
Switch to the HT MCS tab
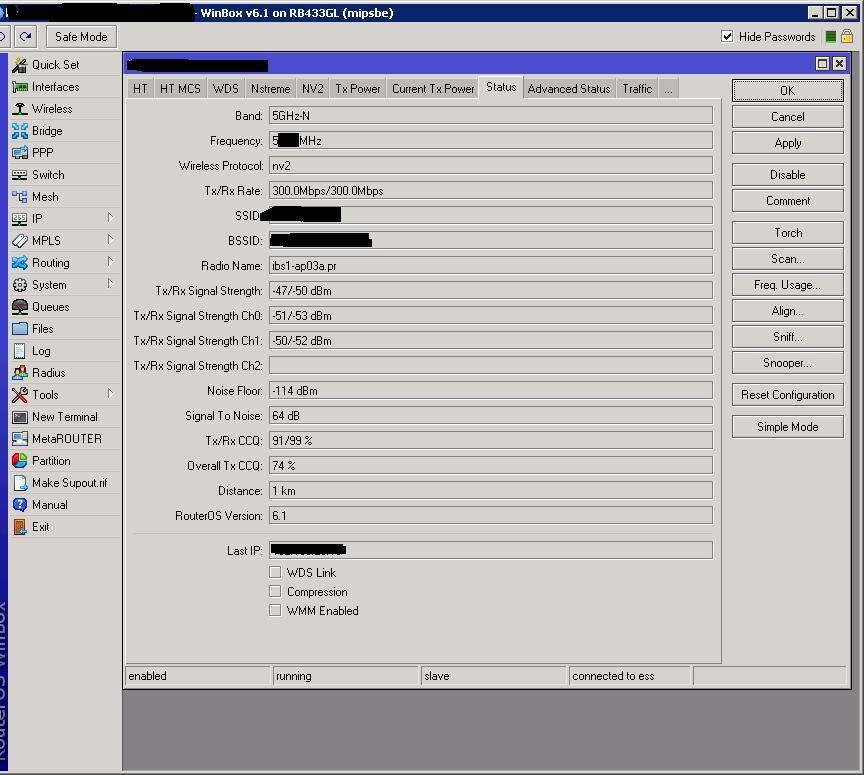pos(180,89)
